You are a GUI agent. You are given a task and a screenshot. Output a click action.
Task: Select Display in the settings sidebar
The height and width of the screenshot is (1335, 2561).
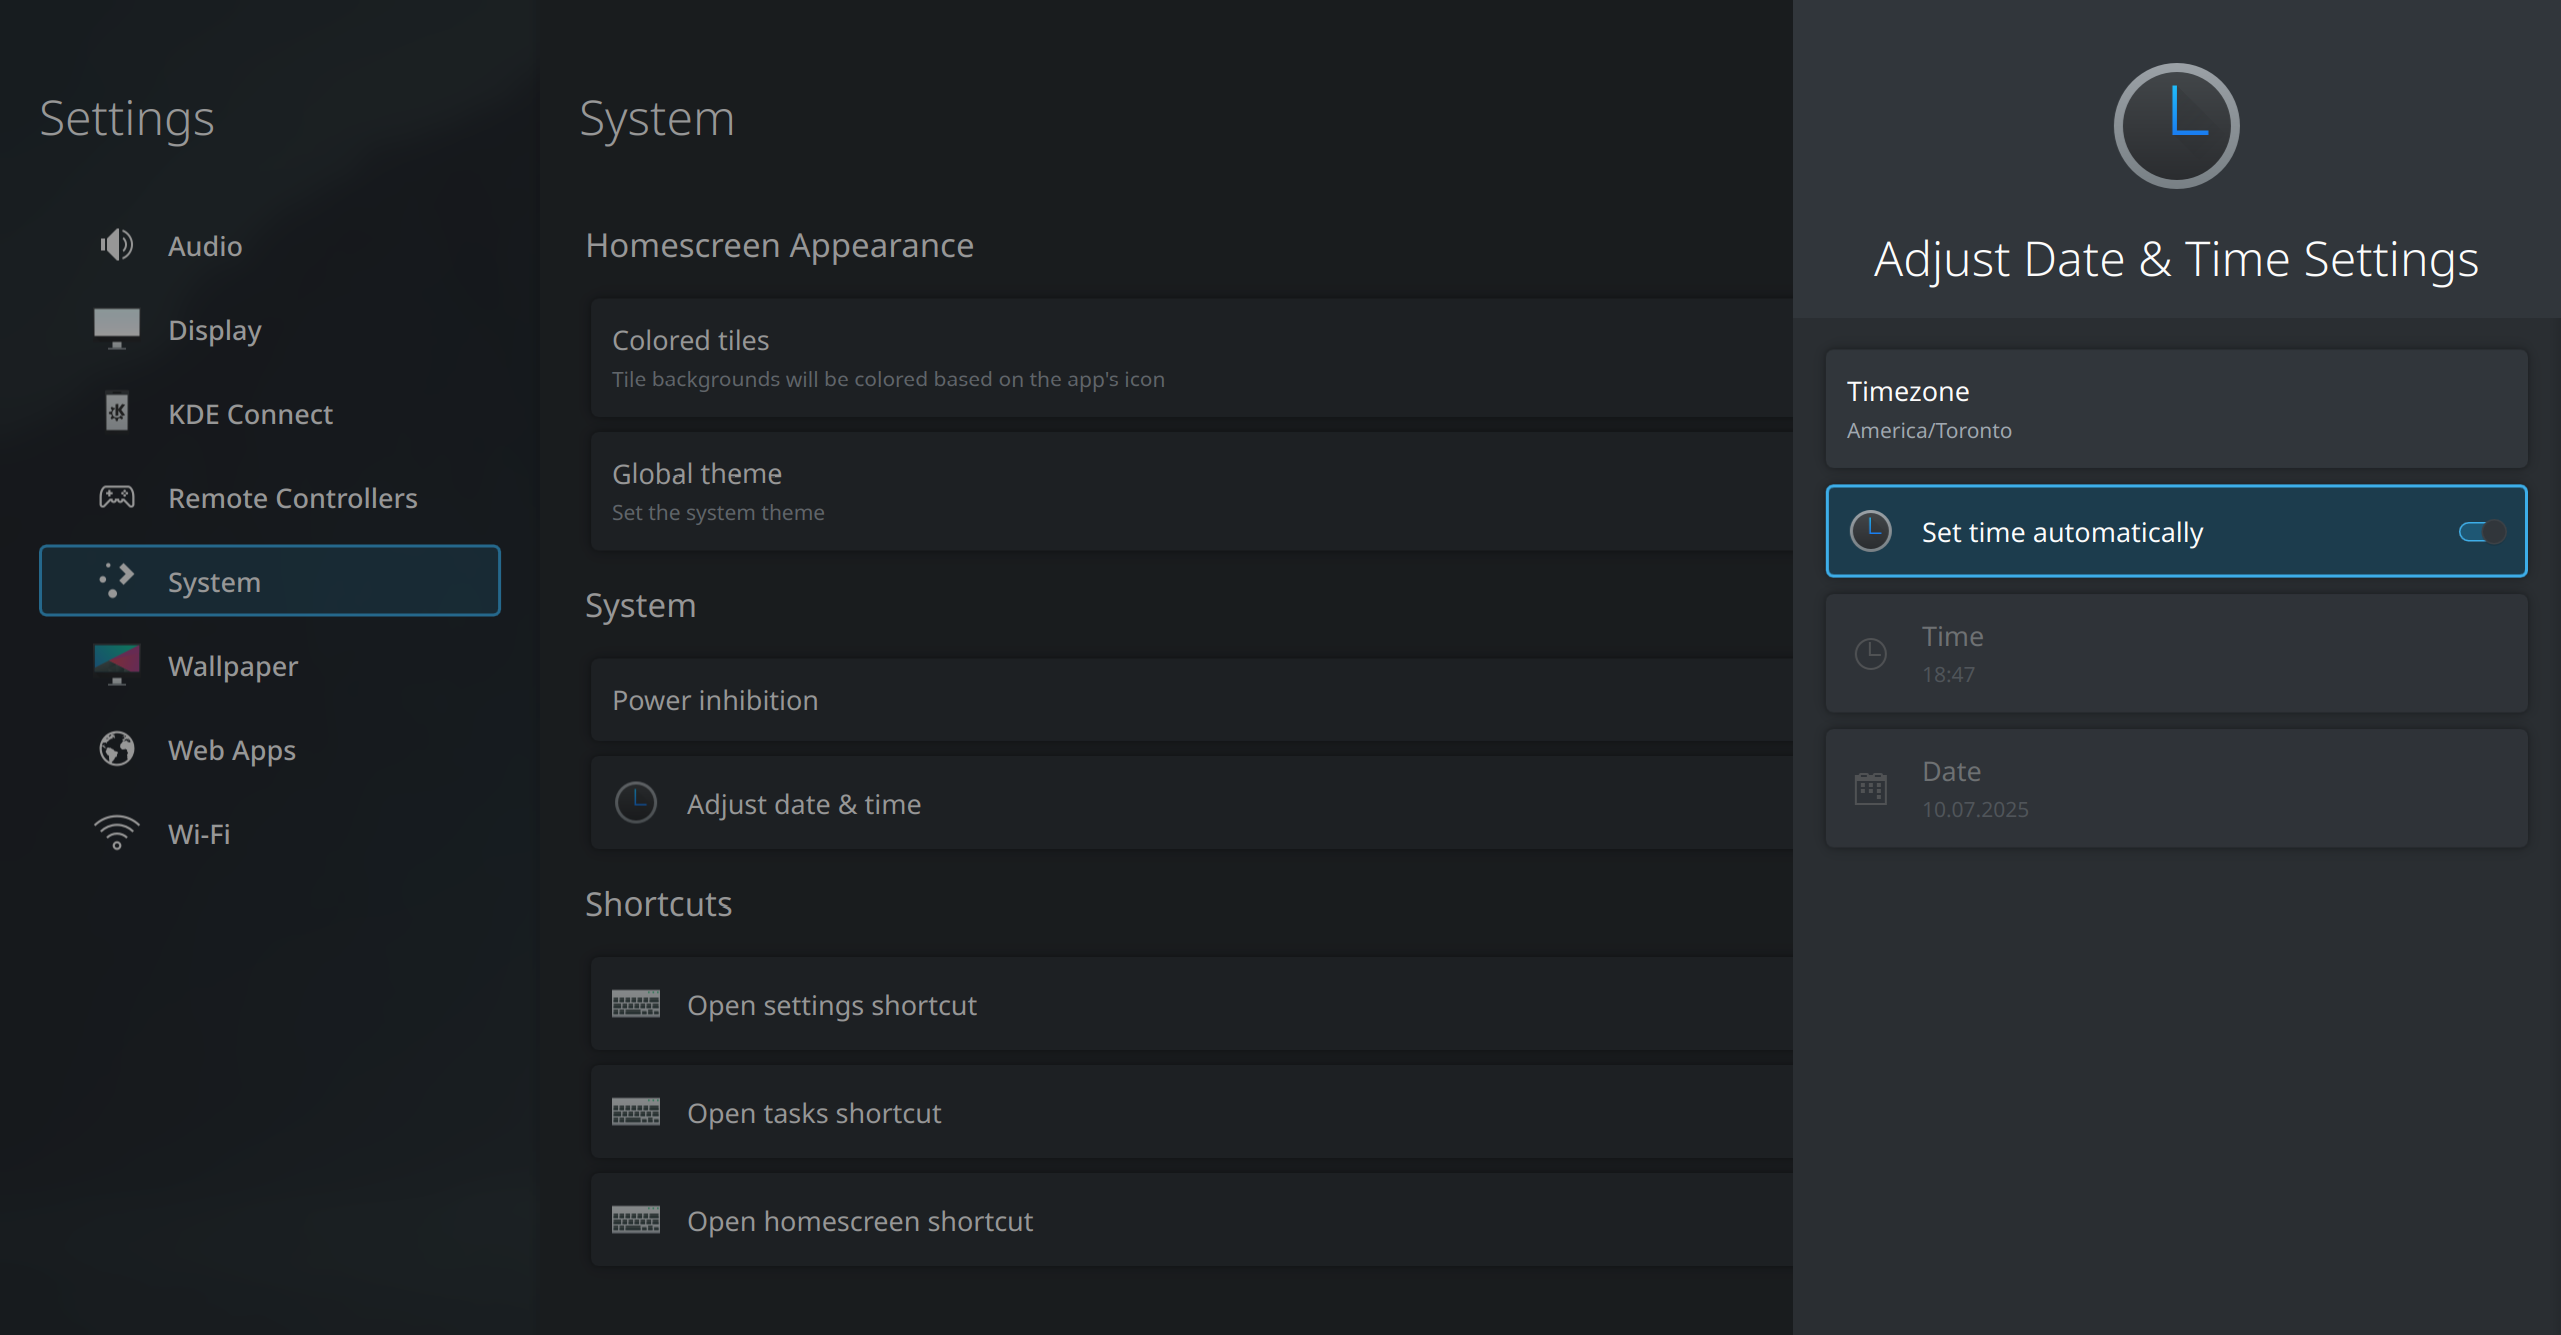click(x=215, y=330)
